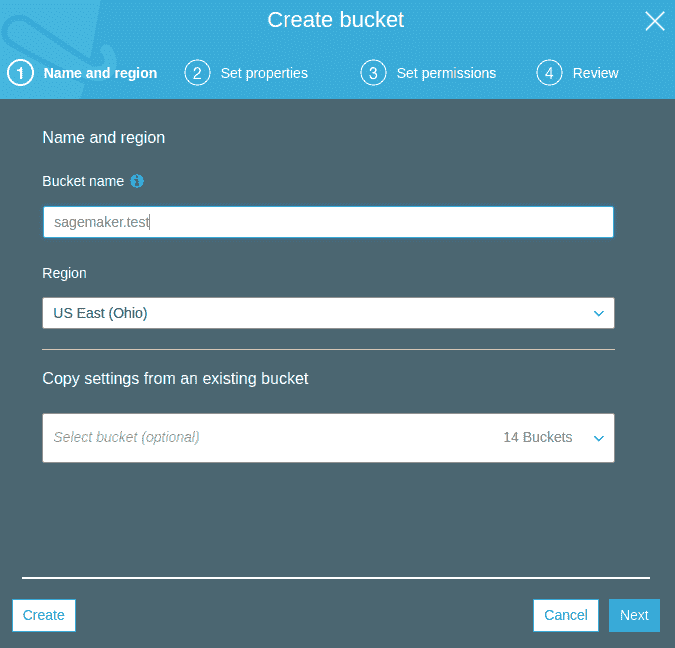
Task: Close the Create bucket dialog with X
Action: pos(655,21)
